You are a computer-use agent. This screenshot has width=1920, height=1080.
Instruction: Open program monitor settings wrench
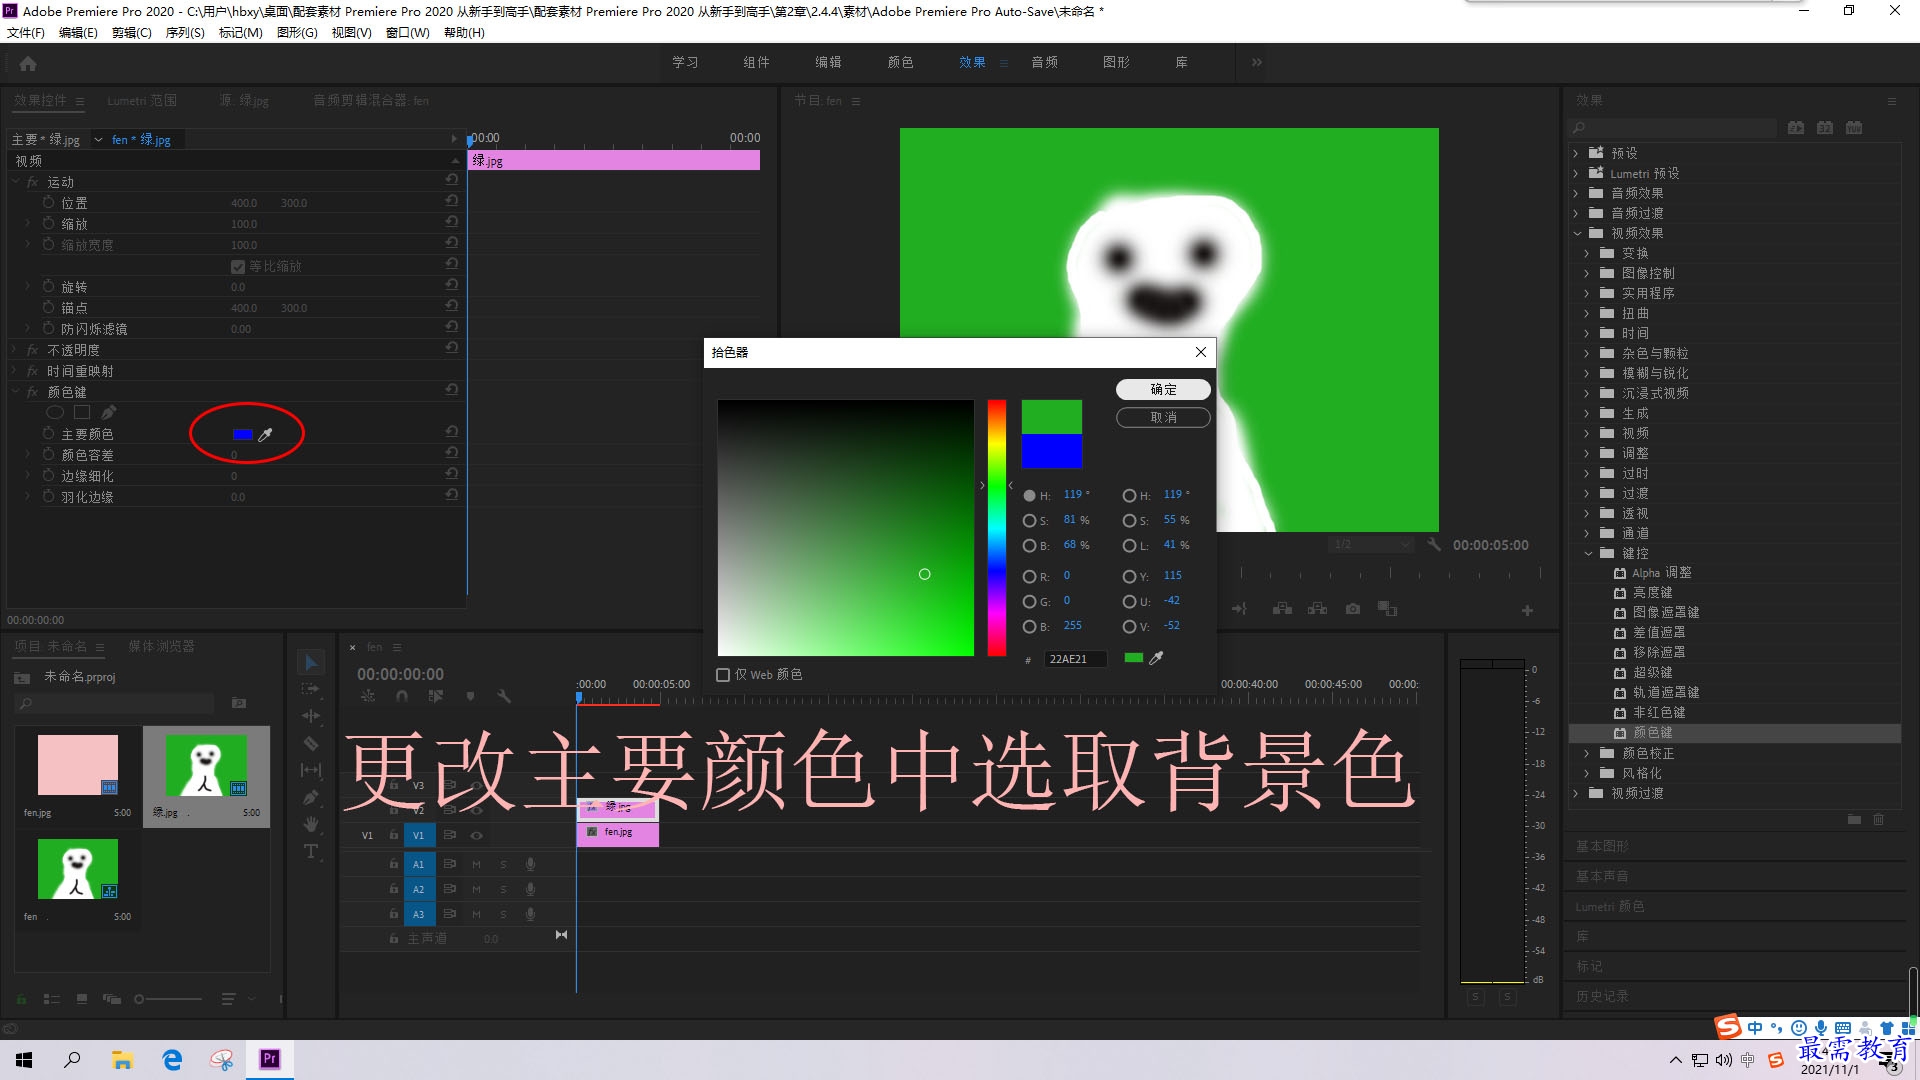(x=1434, y=545)
